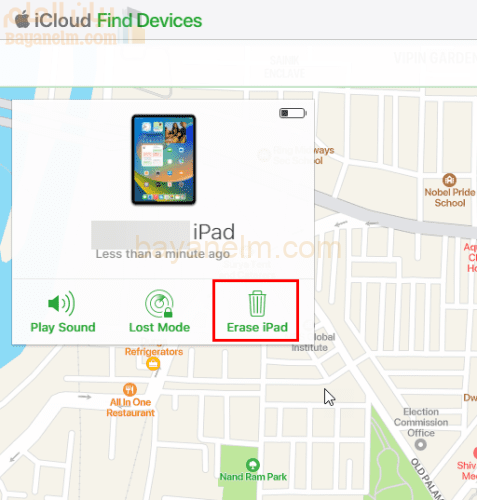Click the iPad device name text
The image size is (477, 500).
point(214,232)
